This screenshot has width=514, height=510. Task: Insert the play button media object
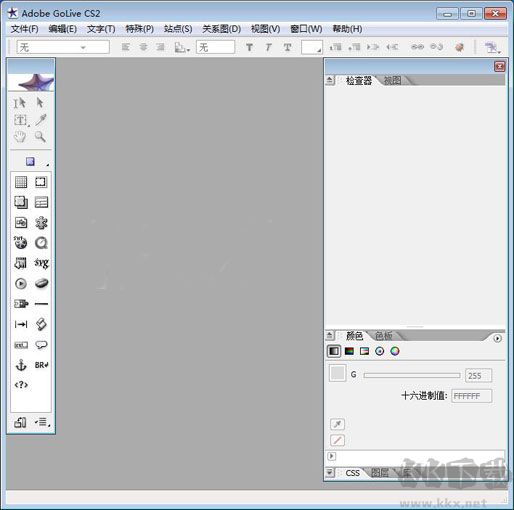click(21, 284)
